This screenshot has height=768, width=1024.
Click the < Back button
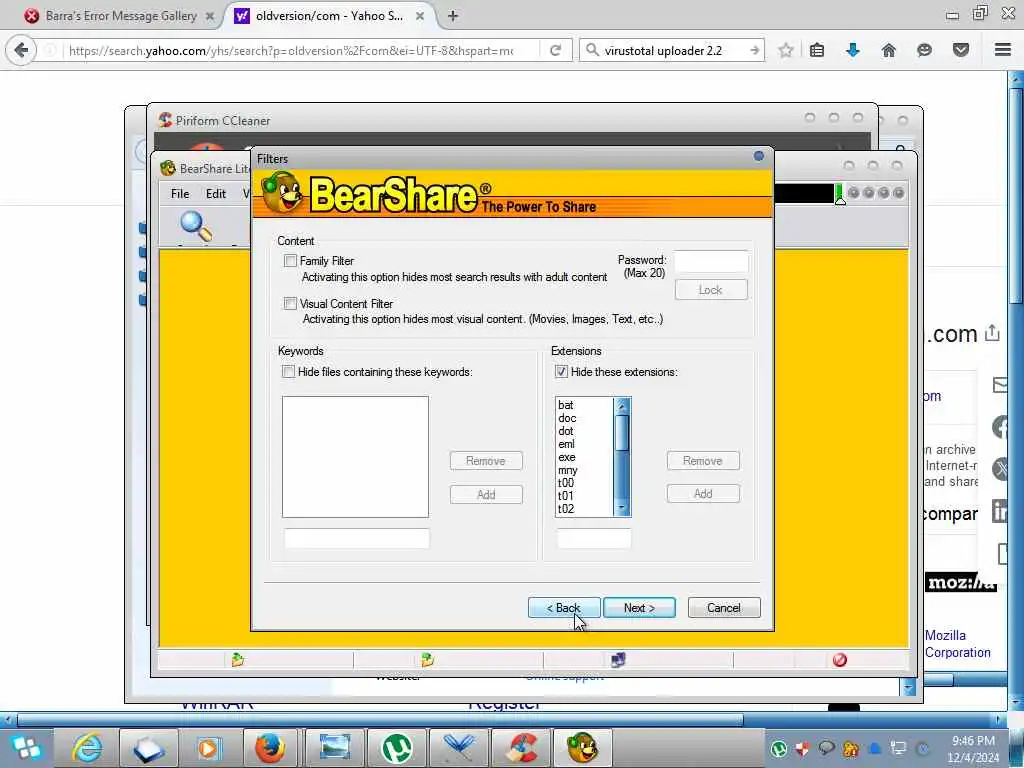[x=564, y=608]
